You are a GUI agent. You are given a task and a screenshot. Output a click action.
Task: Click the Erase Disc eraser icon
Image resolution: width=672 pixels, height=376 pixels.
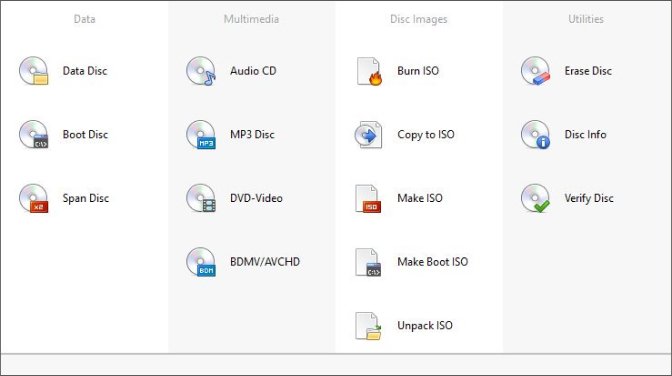point(535,71)
